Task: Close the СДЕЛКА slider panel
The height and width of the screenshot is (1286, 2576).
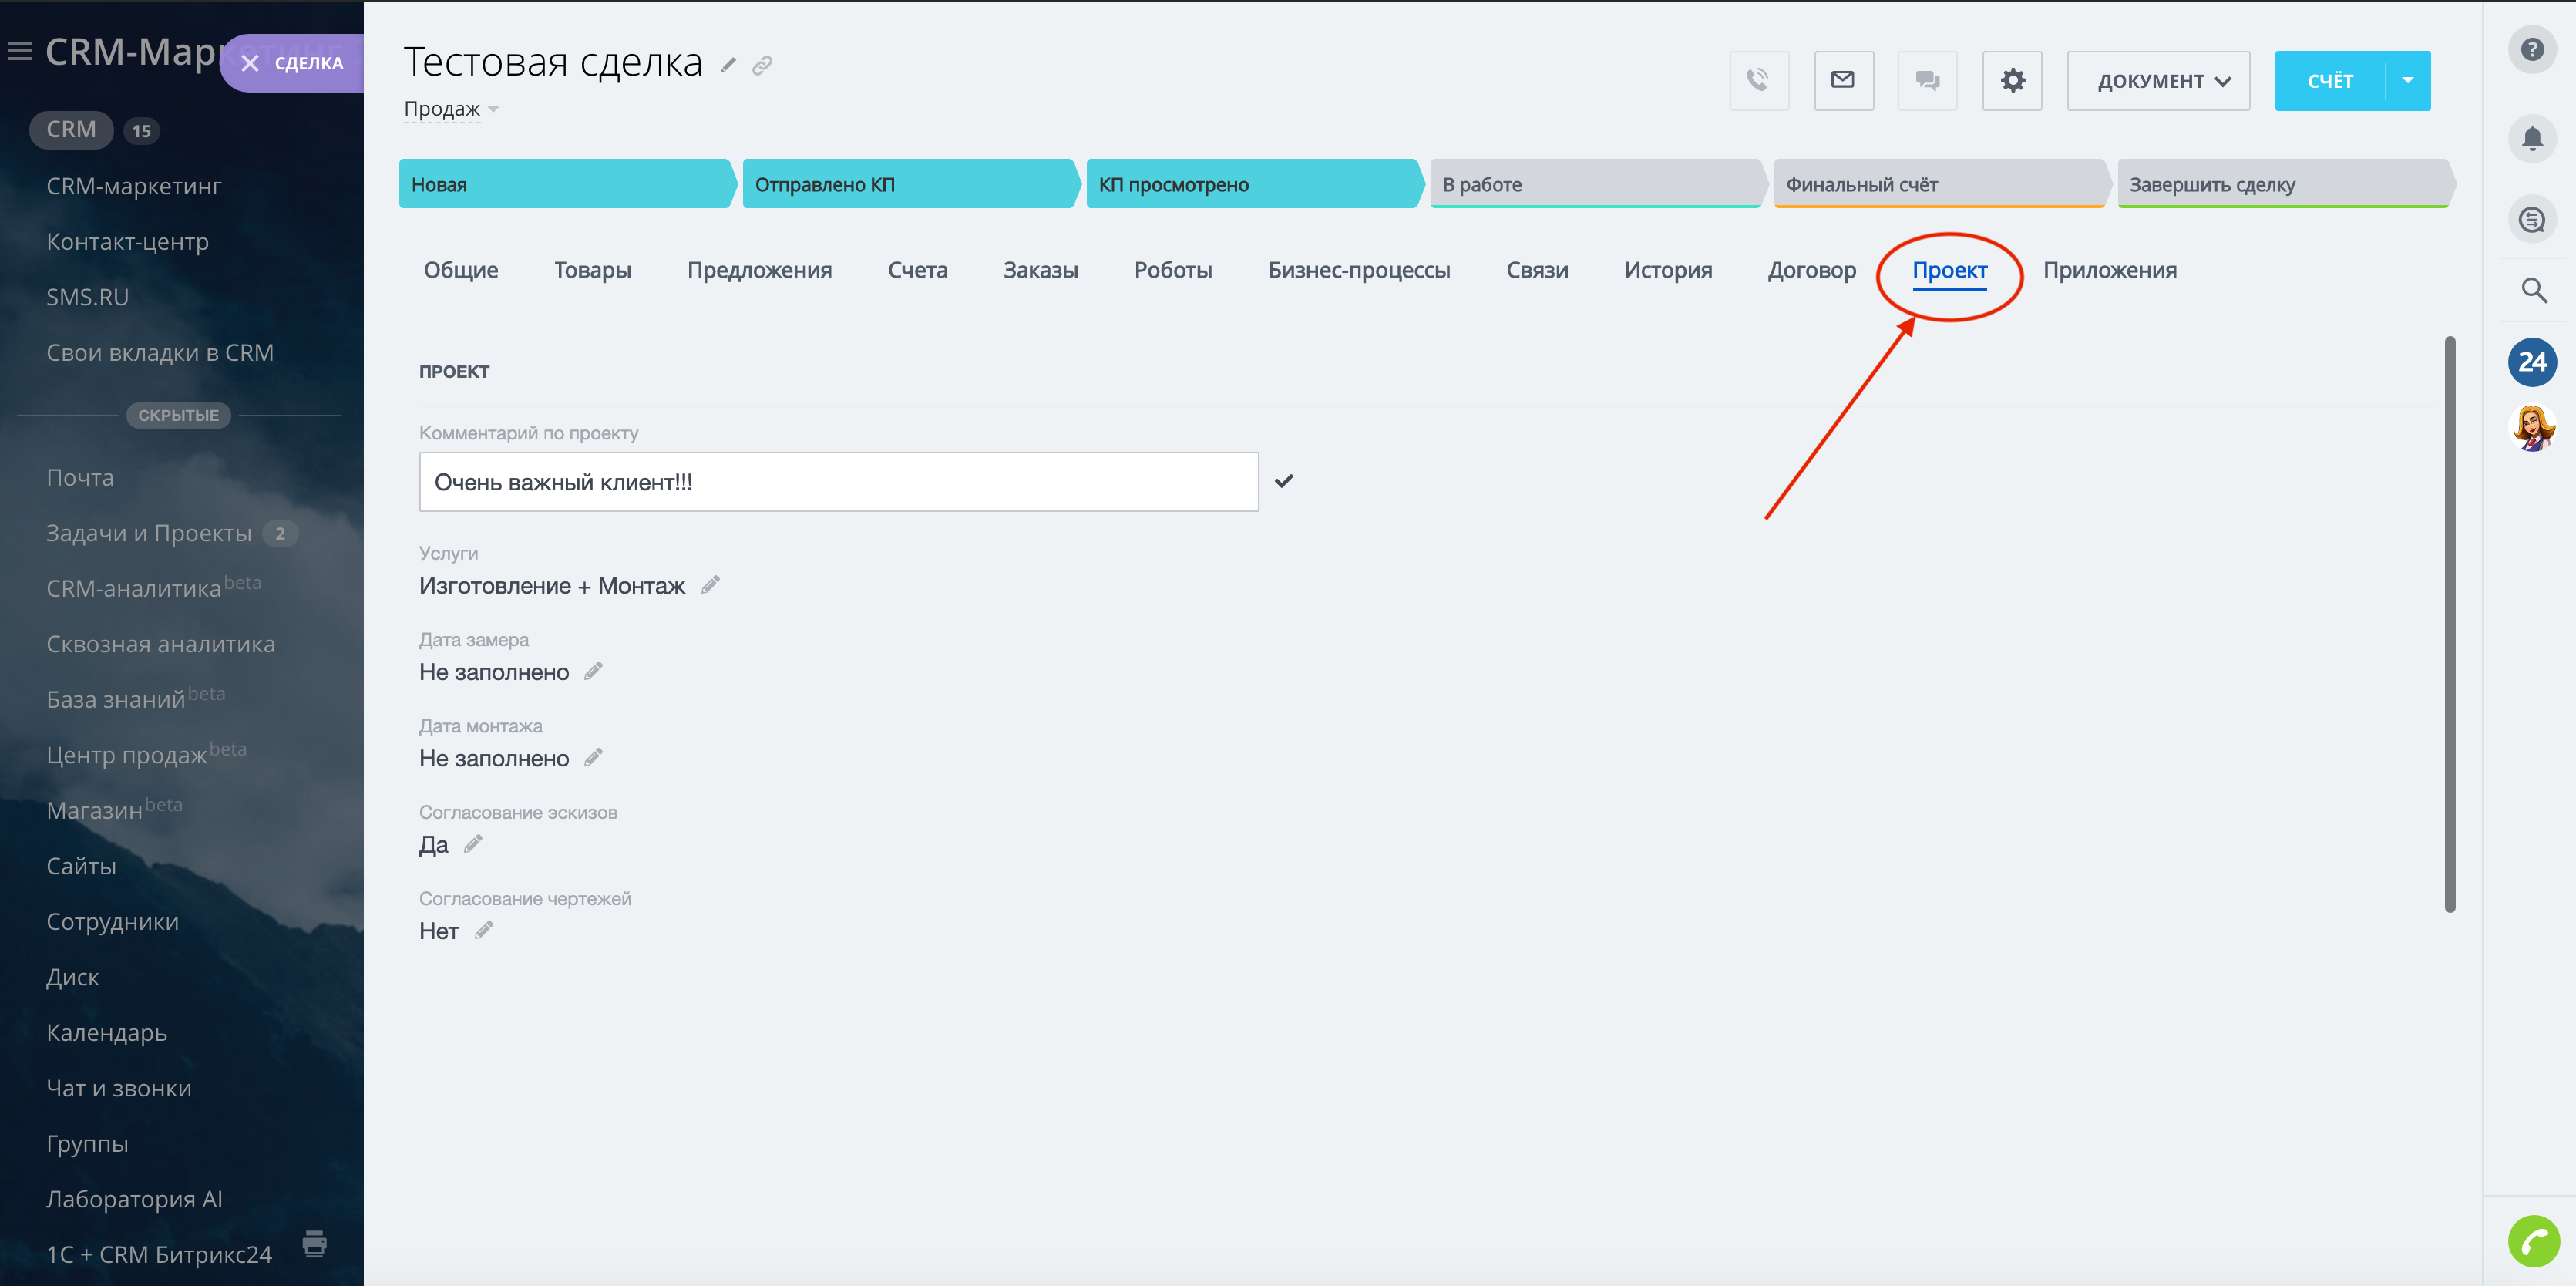Action: point(251,63)
